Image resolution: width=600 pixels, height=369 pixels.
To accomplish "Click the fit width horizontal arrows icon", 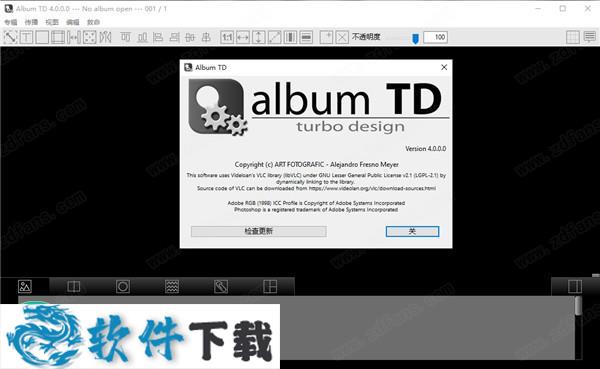I will point(243,37).
